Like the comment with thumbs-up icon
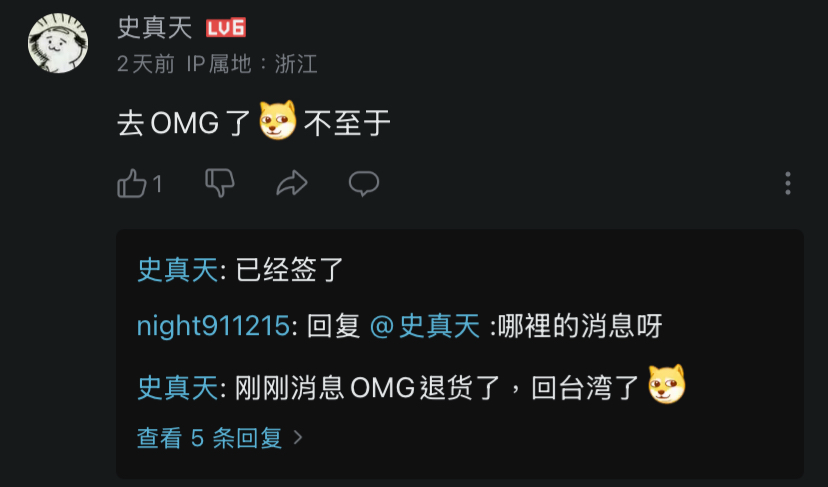Viewport: 828px width, 487px height. click(131, 183)
